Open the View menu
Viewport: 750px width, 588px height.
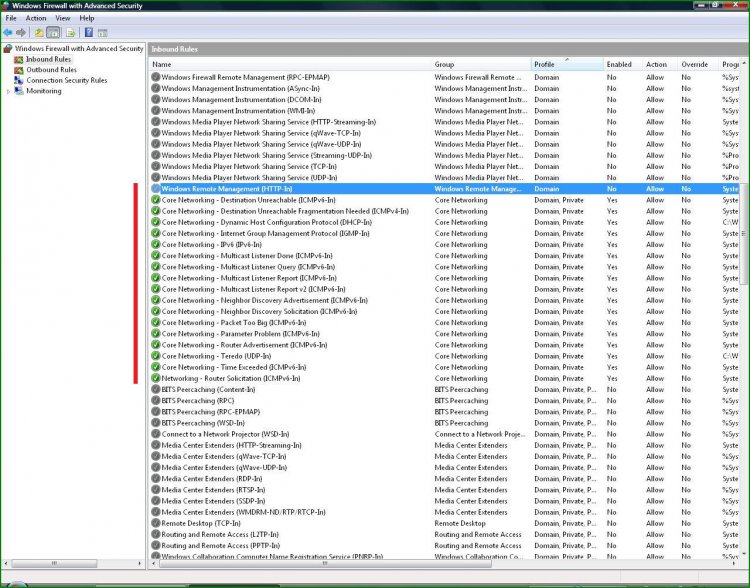(63, 18)
